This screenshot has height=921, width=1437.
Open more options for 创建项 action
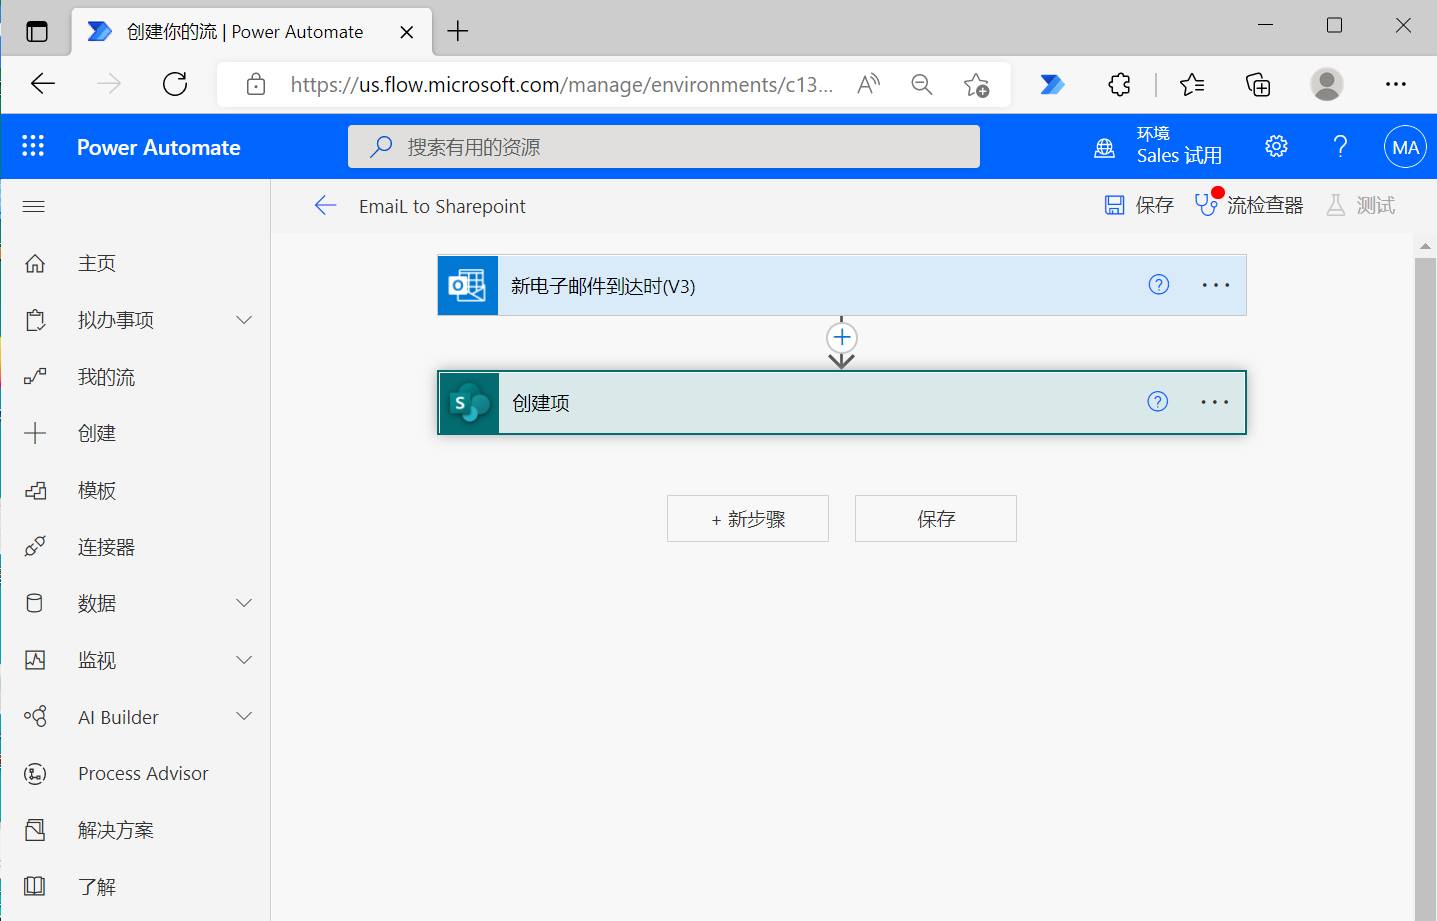tap(1215, 402)
